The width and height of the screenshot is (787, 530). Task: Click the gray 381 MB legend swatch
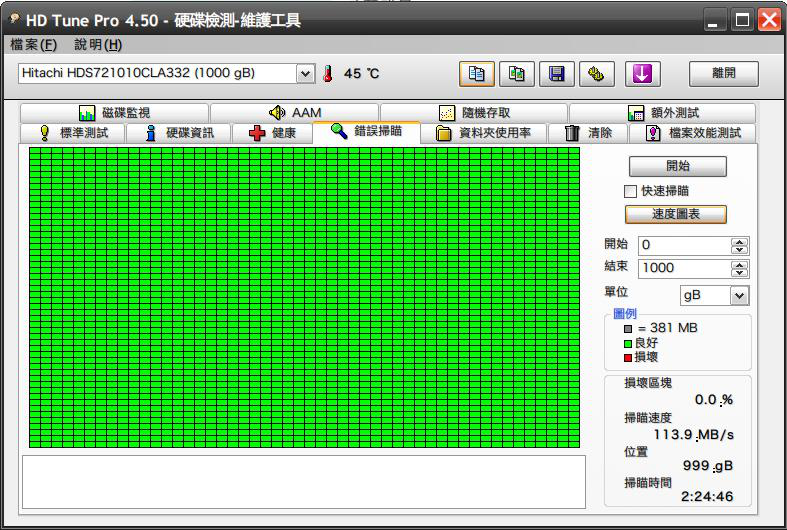[x=628, y=329]
